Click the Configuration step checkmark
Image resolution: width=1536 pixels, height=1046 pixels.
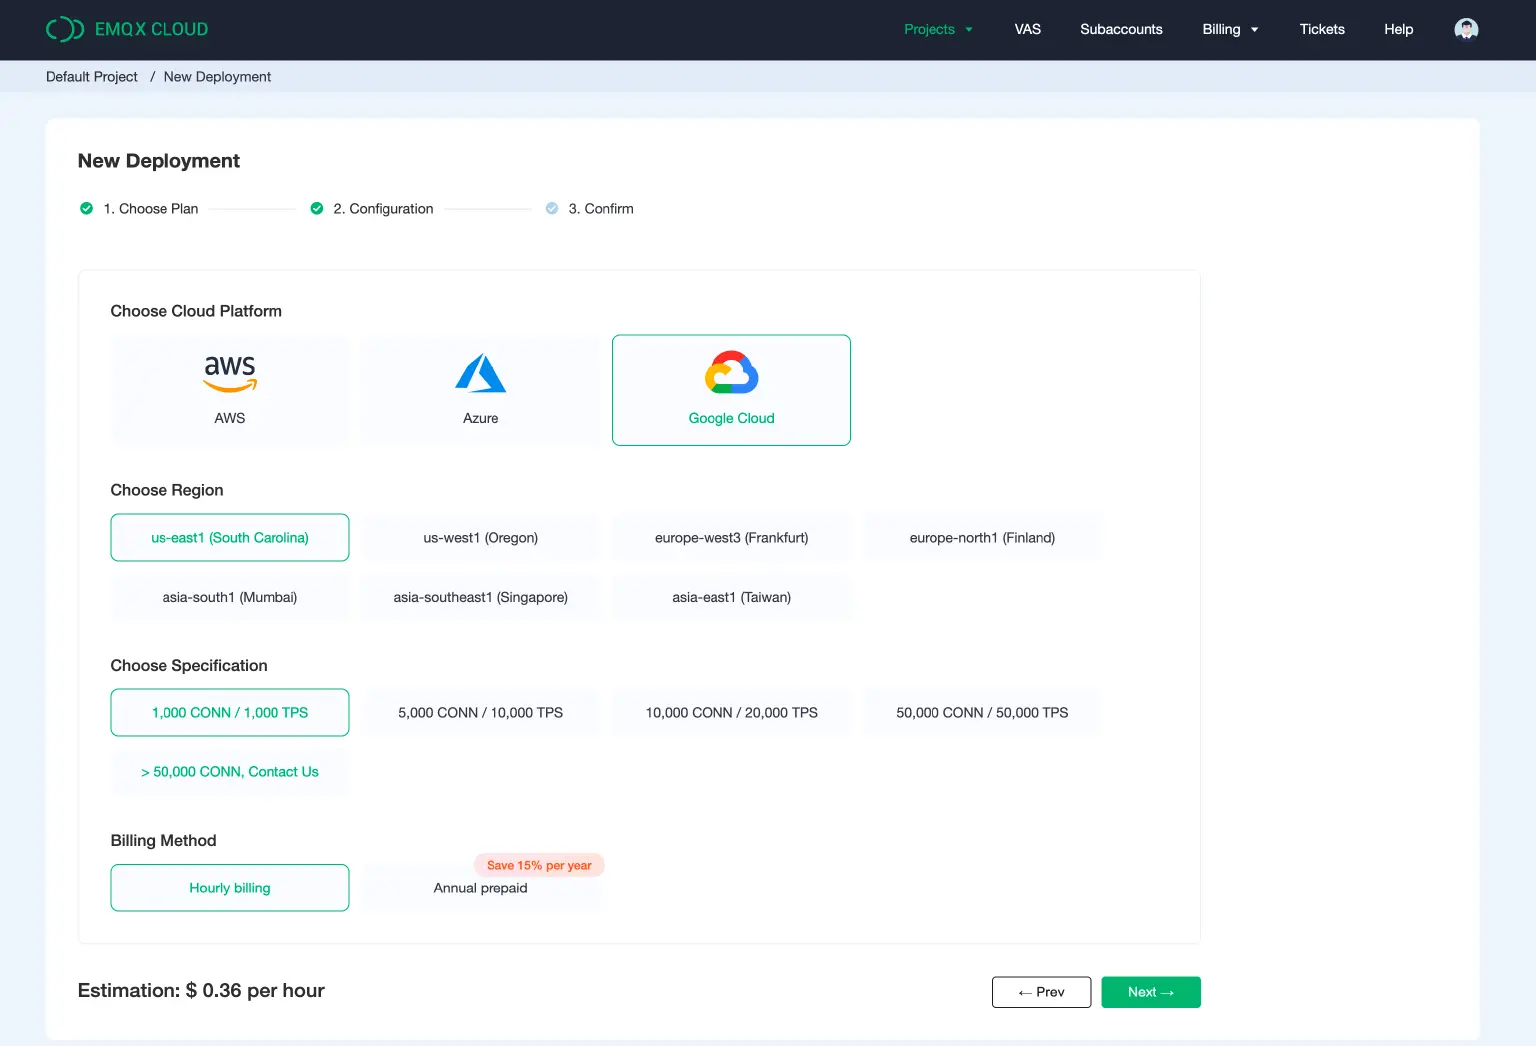(x=317, y=209)
